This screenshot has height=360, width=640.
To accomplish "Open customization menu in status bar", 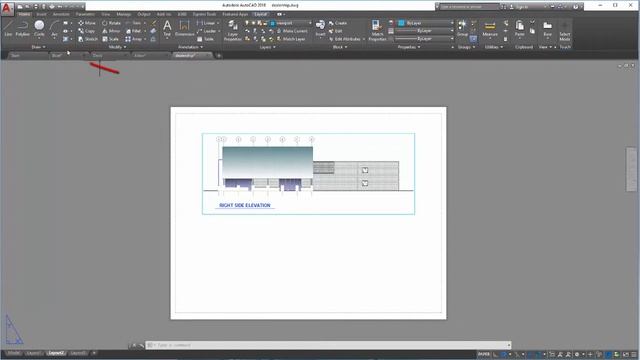I will point(633,354).
